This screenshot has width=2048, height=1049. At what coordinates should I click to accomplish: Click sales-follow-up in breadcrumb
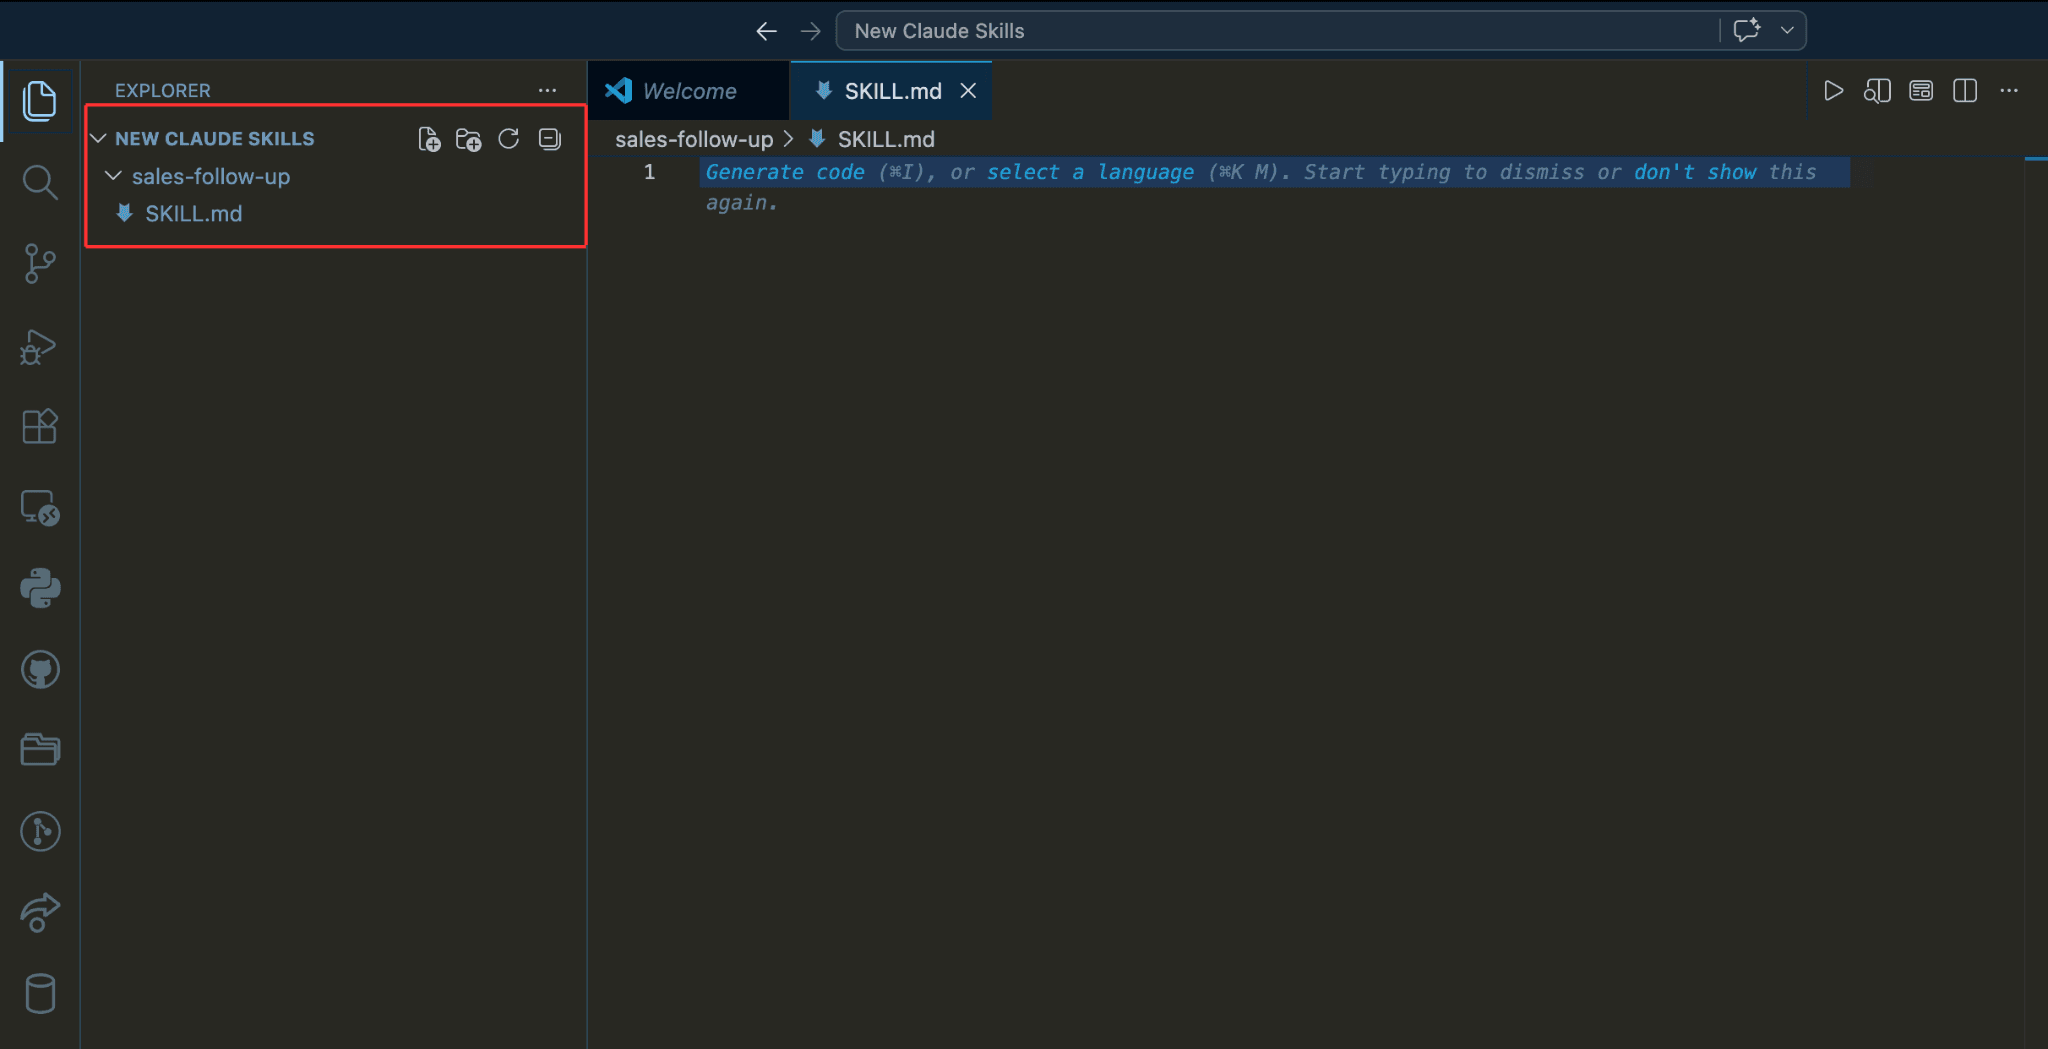coord(694,139)
